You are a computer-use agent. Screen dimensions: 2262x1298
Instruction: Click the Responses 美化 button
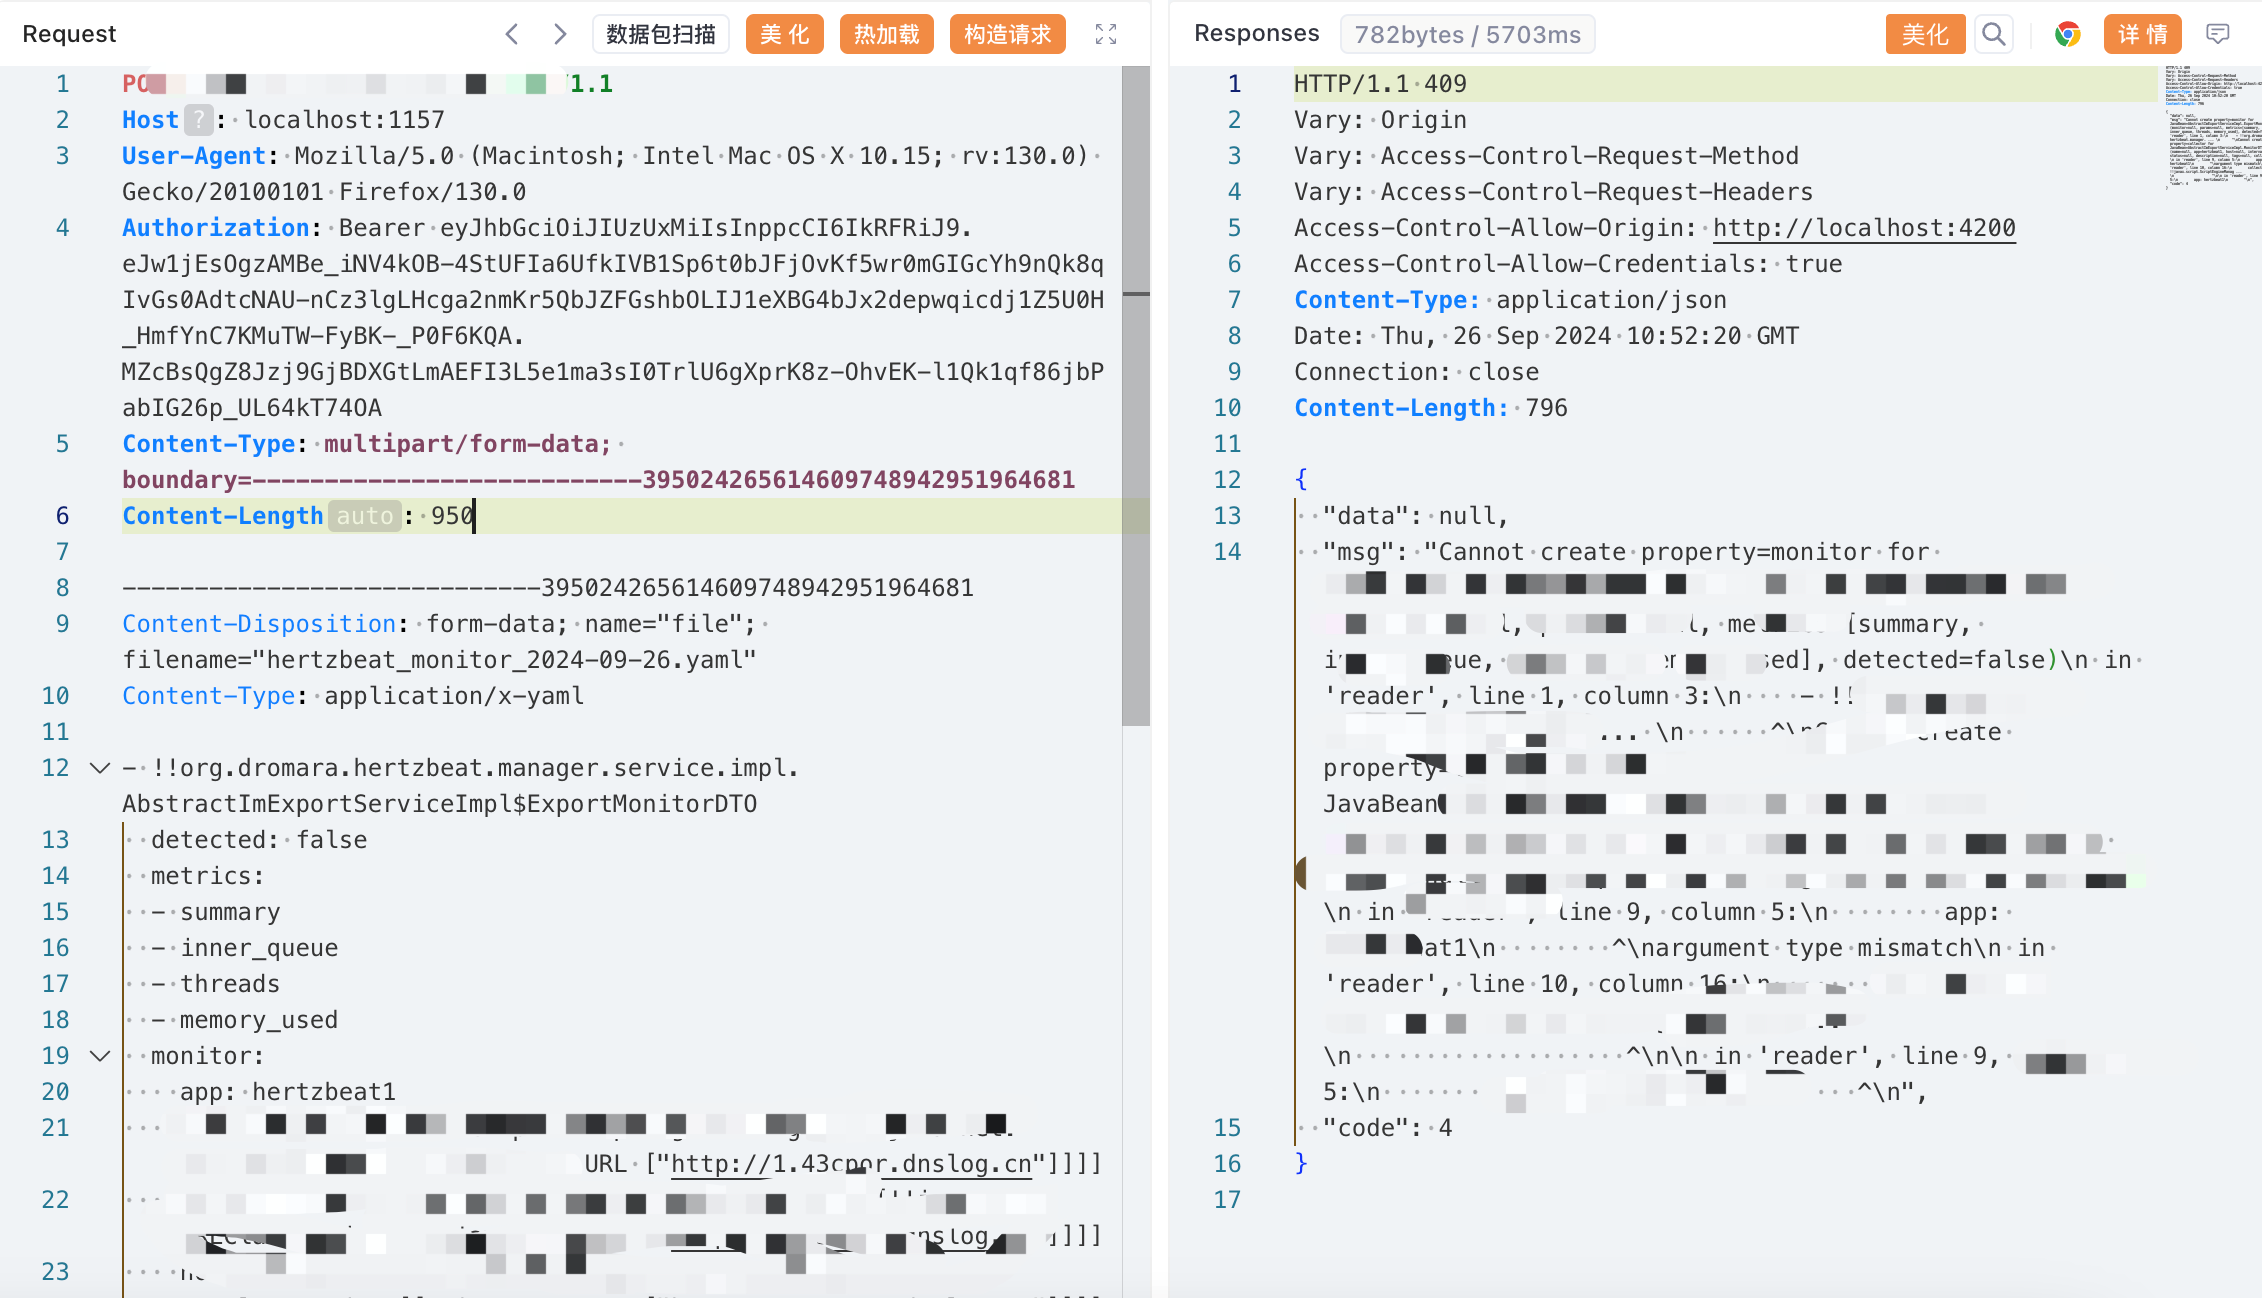(1924, 34)
